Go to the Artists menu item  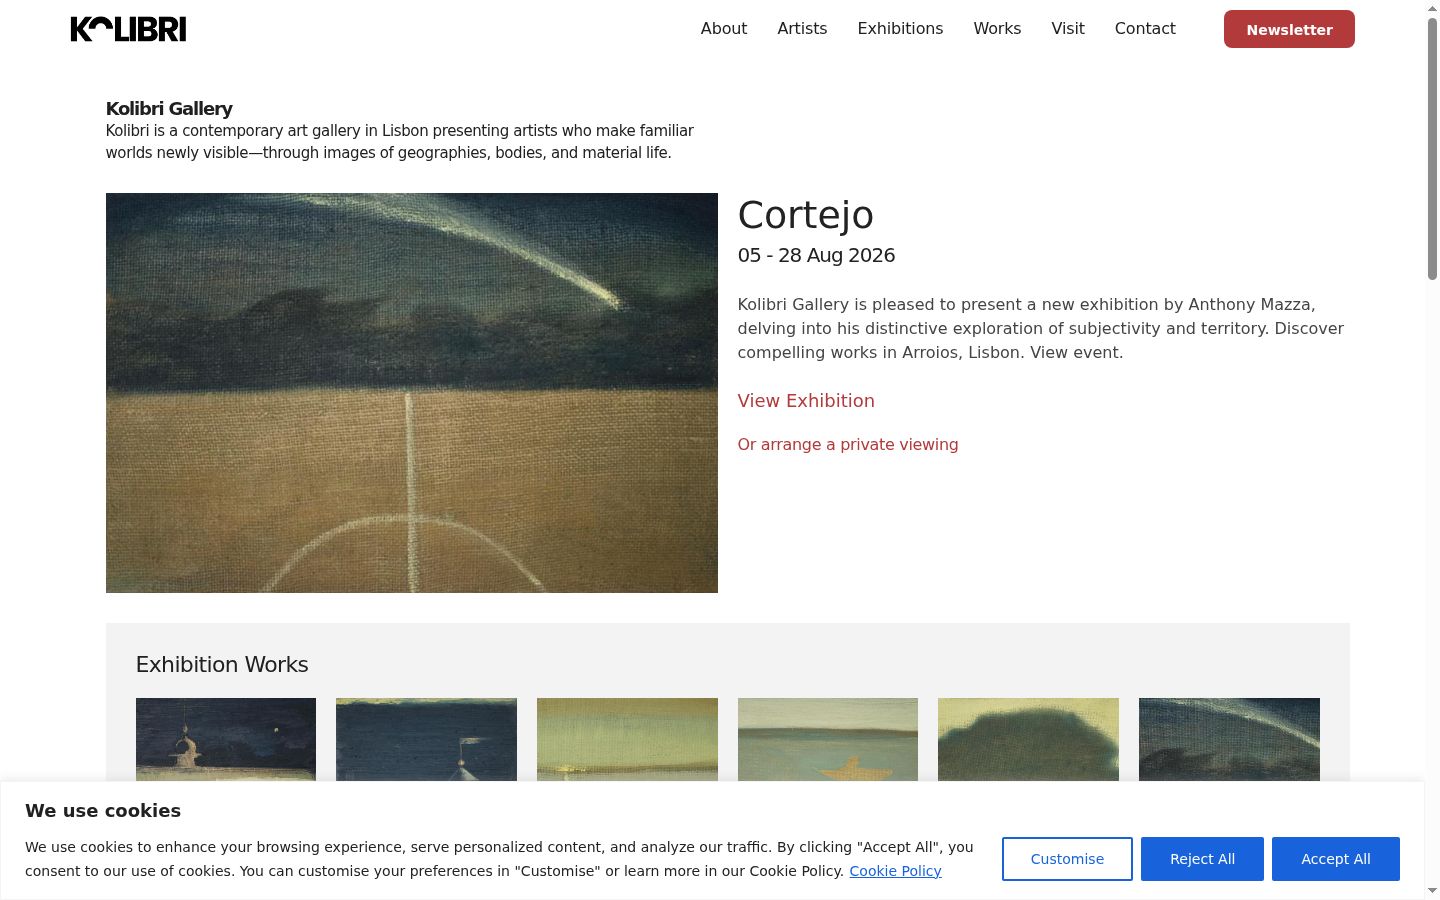click(x=802, y=29)
